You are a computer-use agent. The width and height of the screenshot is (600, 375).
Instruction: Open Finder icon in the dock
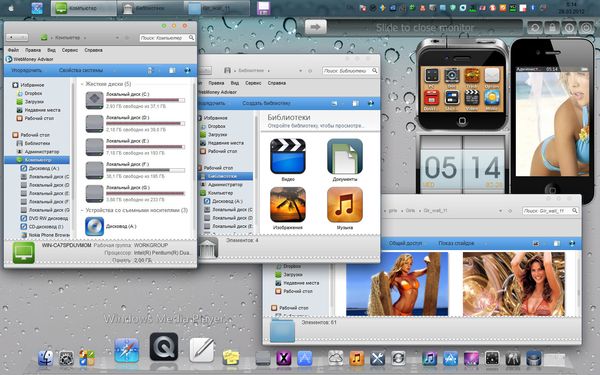coord(46,358)
